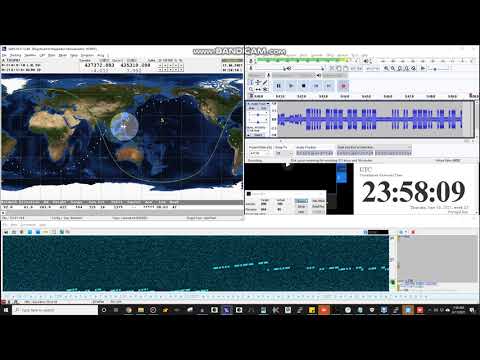Select the Audacity Draw (pencil) tool

click(265, 82)
